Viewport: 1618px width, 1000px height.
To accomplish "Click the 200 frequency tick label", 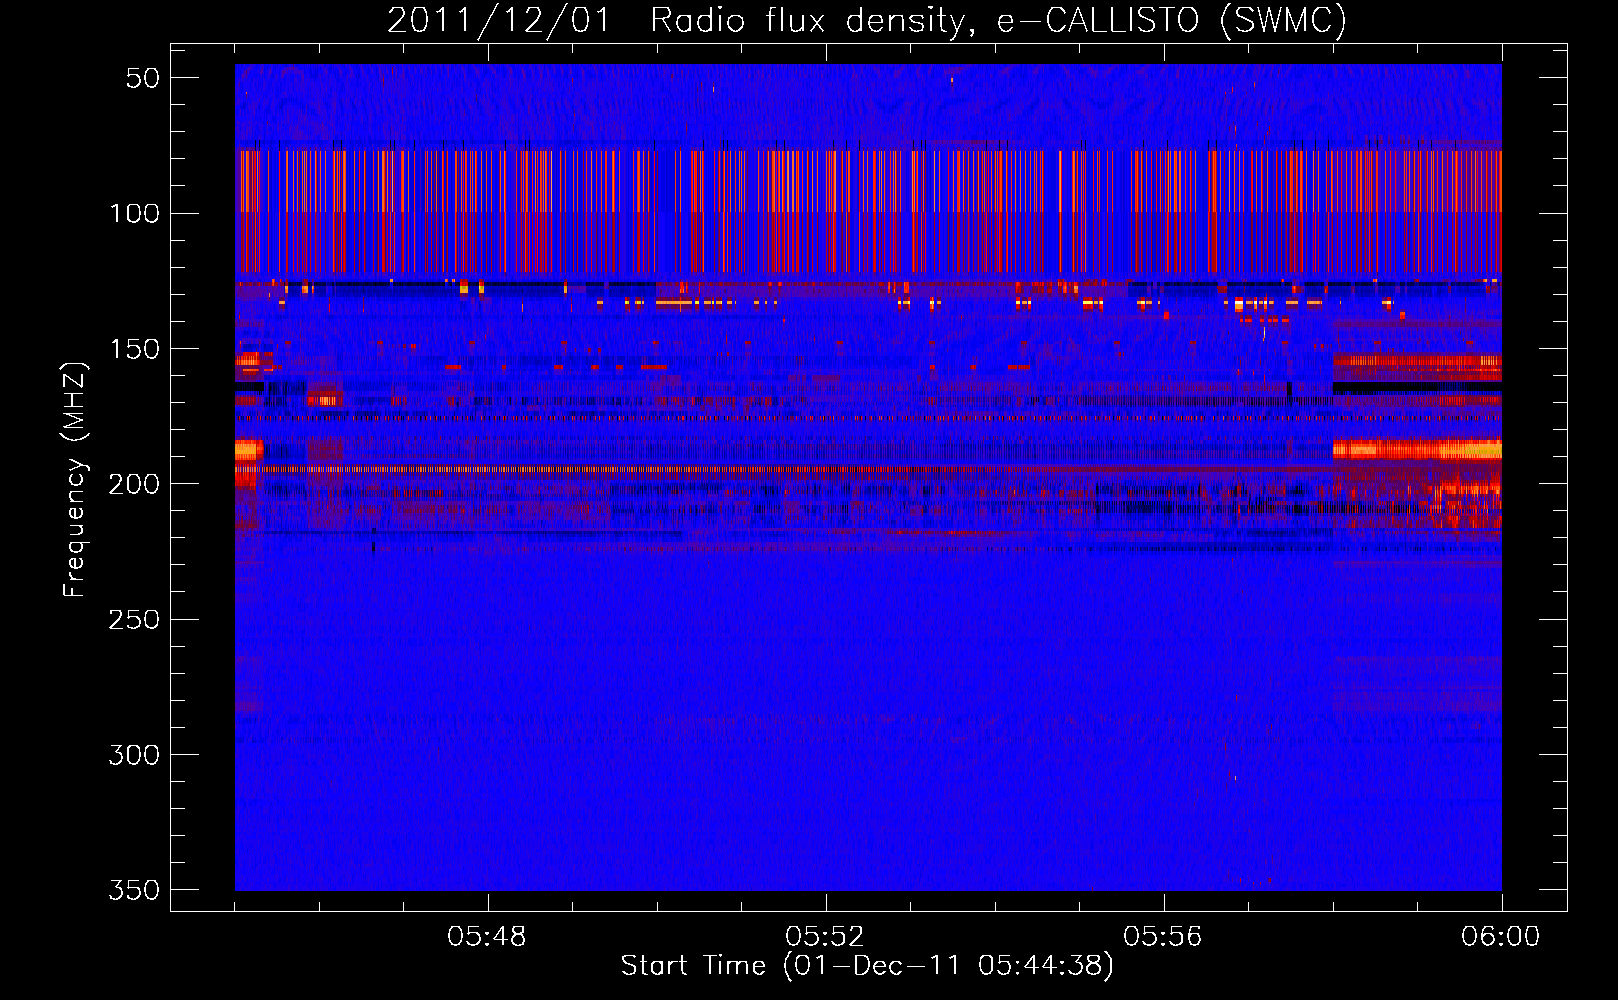I will (134, 484).
